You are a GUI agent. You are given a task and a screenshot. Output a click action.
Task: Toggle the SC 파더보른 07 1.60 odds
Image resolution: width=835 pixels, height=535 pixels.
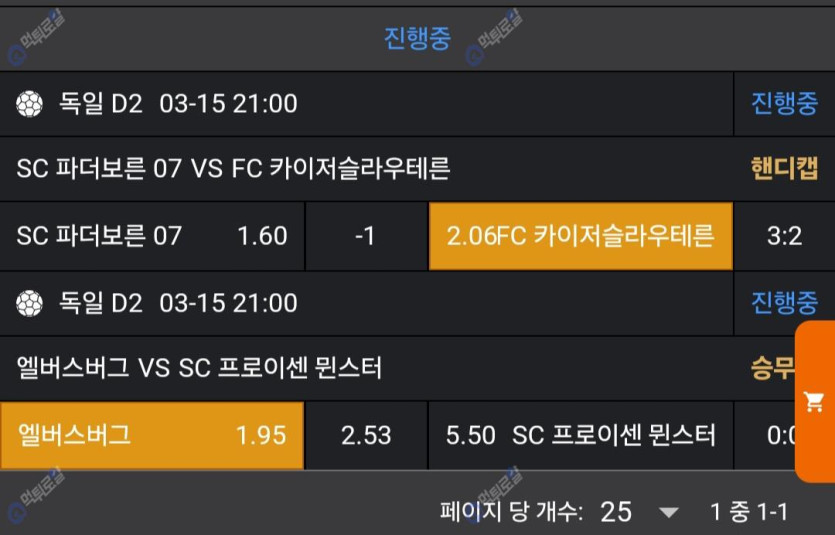(x=152, y=236)
